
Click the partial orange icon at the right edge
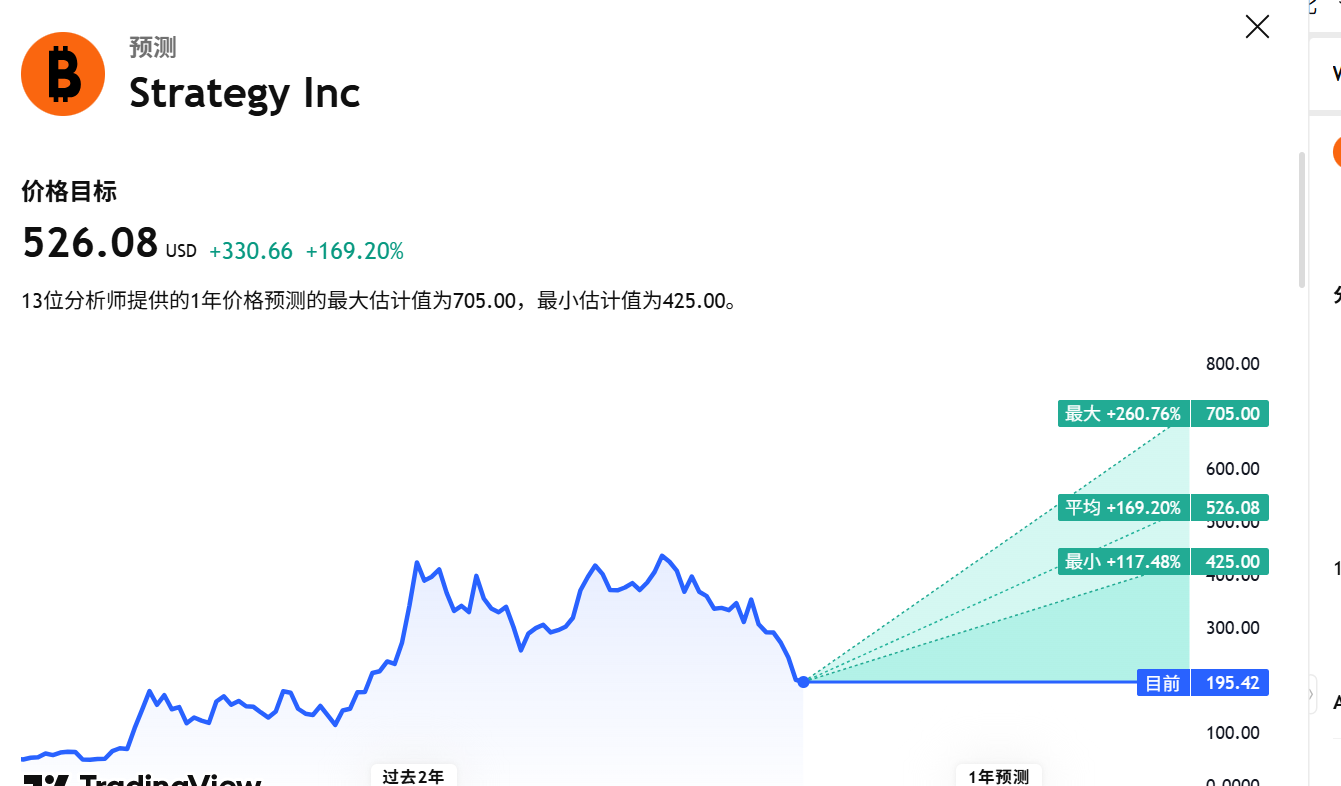click(1337, 151)
